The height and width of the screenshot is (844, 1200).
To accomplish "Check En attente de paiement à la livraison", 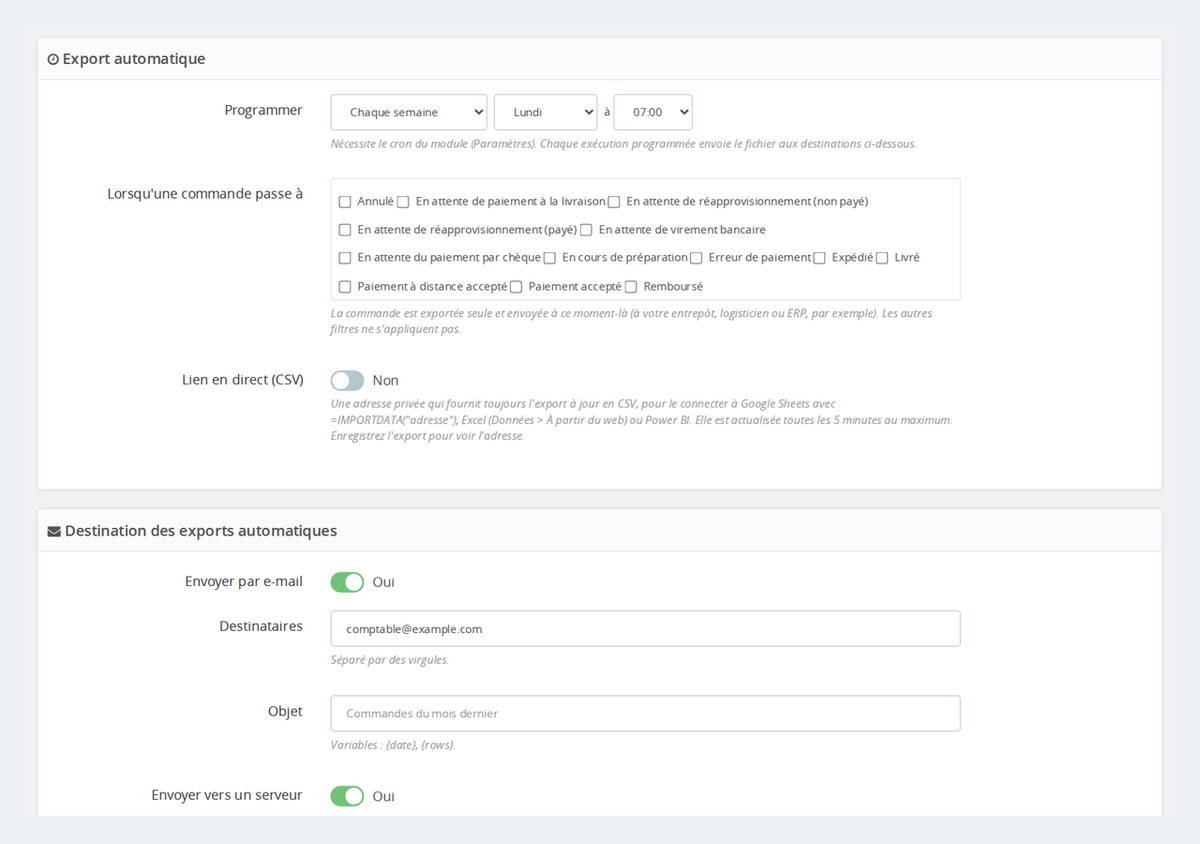I will [403, 202].
